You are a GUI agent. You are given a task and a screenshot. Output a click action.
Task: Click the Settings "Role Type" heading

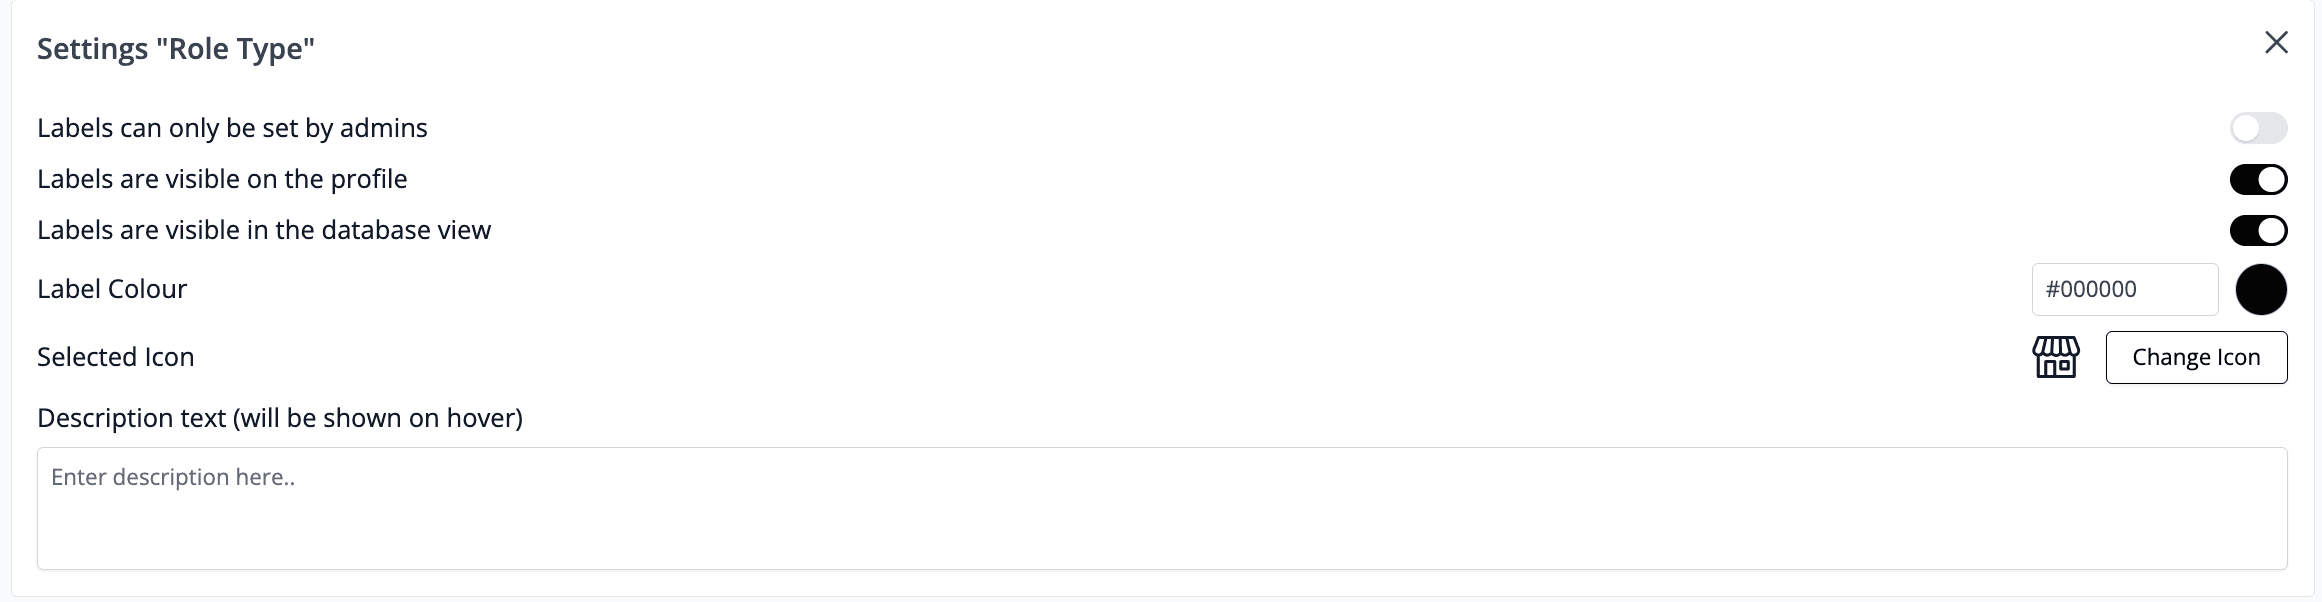[x=176, y=49]
